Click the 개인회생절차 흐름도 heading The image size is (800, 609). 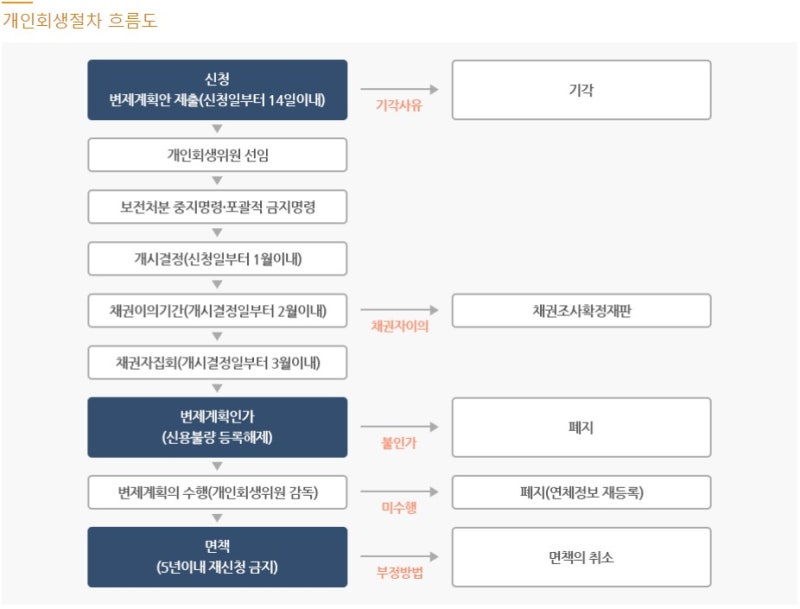click(x=80, y=21)
